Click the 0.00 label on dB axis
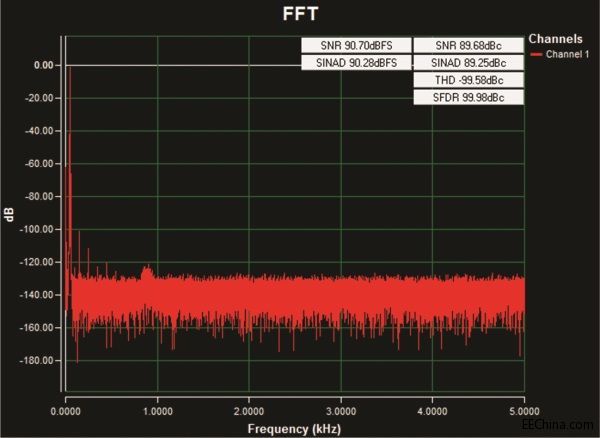Screen dimensions: 600x438 pos(43,65)
